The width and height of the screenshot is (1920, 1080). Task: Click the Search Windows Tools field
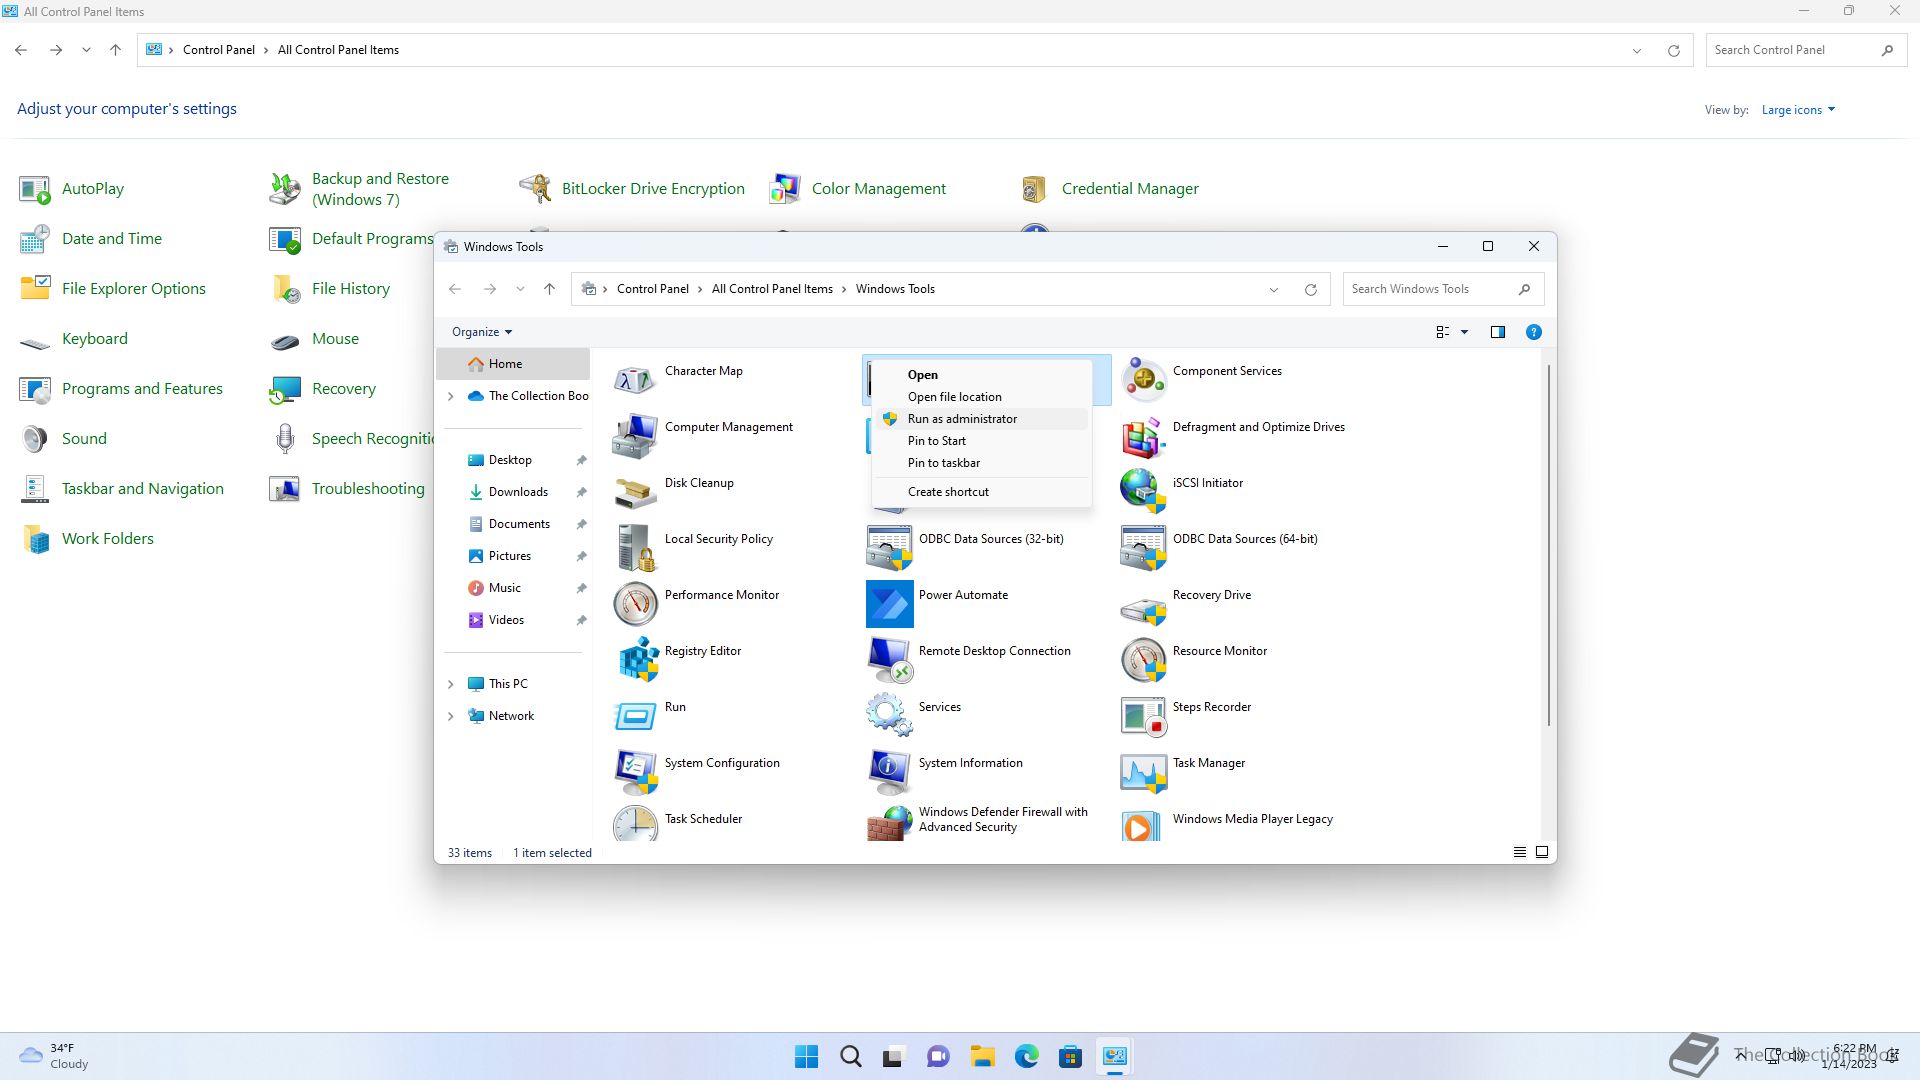pos(1443,289)
